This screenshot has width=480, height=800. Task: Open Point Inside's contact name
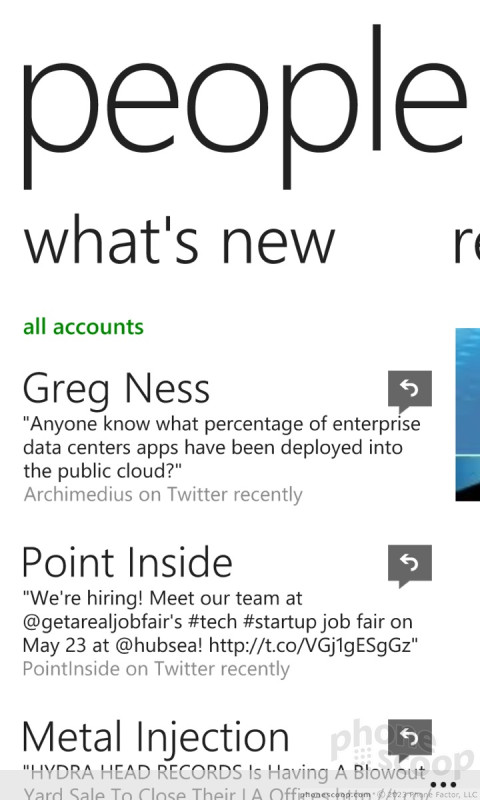(x=128, y=562)
